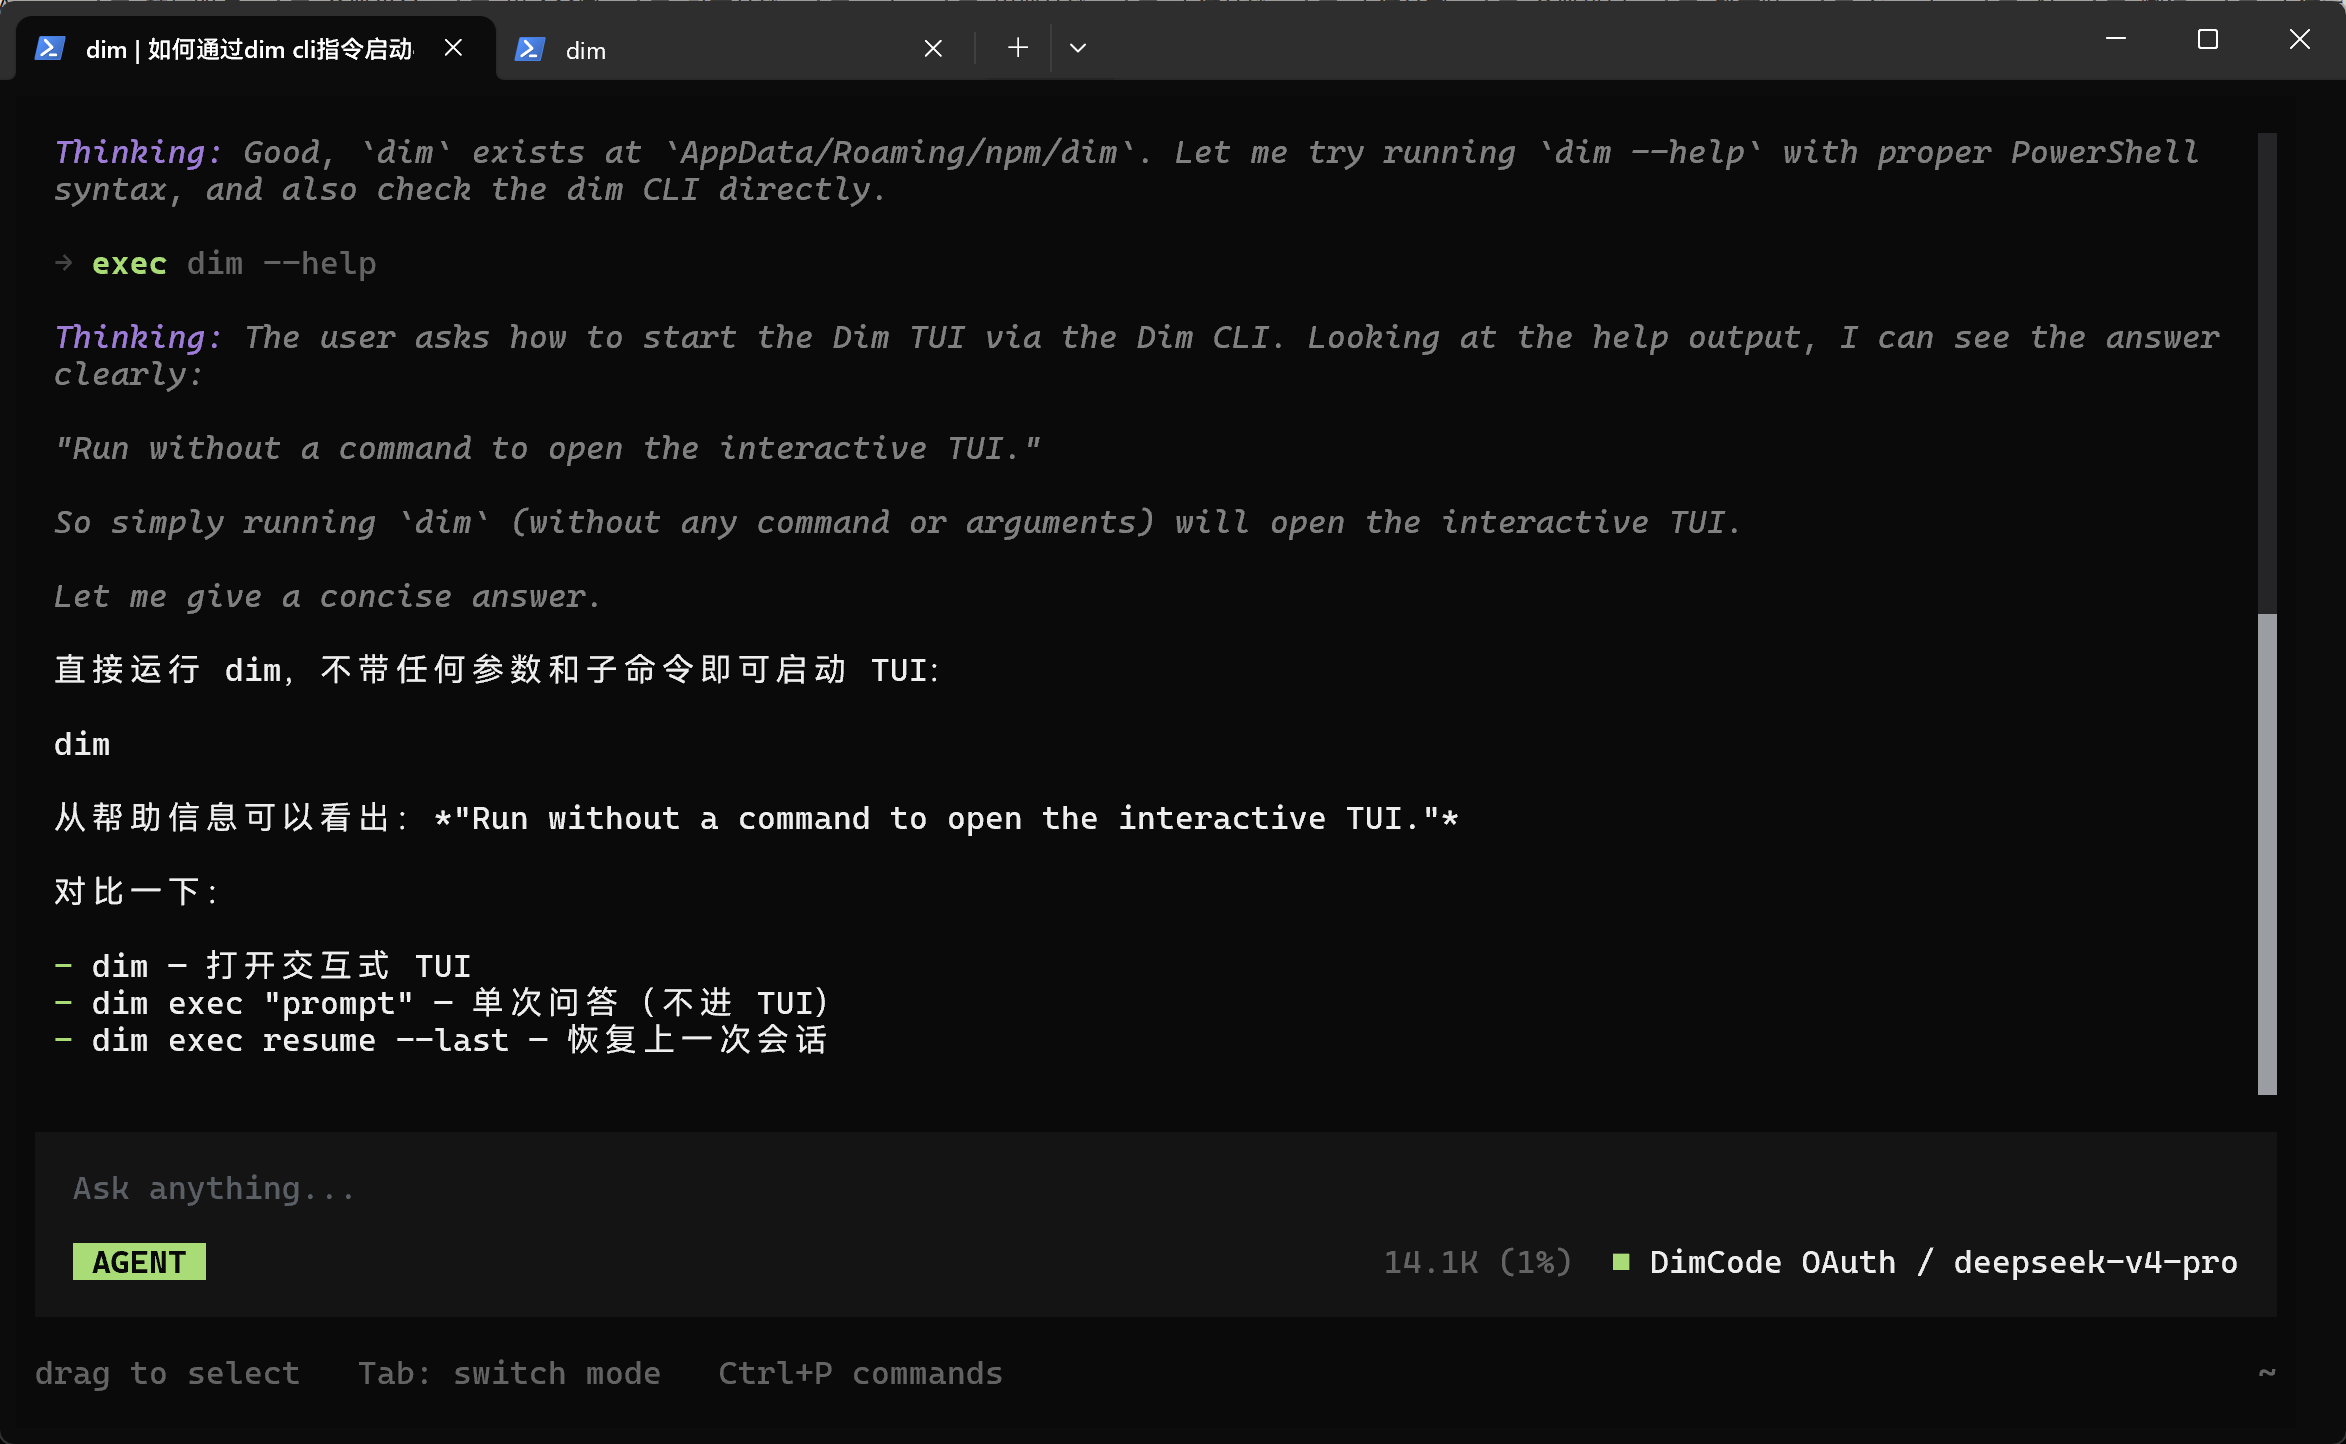
Task: Focus the Ask anything input field
Action: click(x=1155, y=1188)
